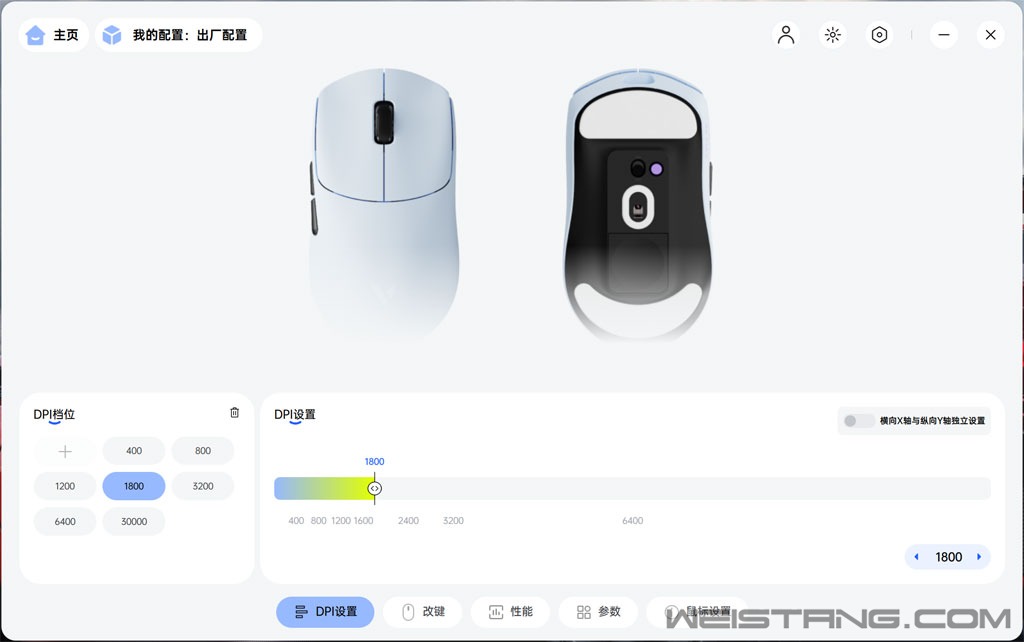
Task: Delete DPI level with trash icon
Action: point(234,412)
